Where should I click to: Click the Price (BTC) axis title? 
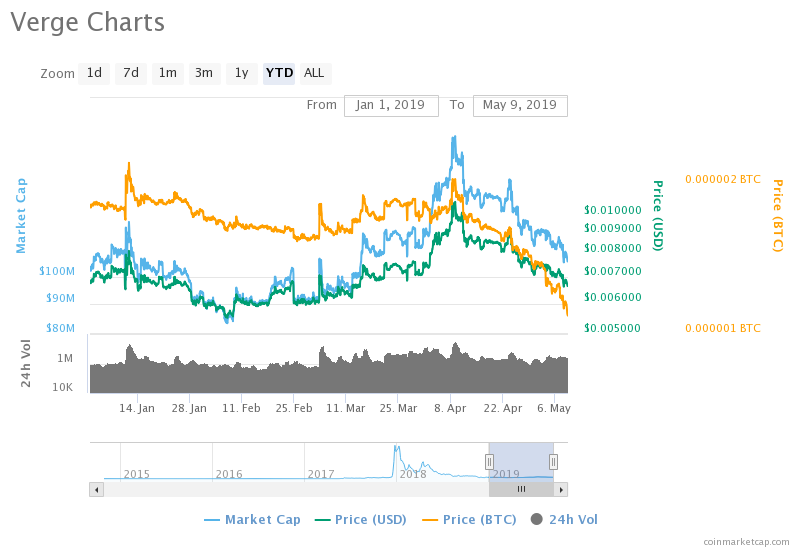[778, 216]
